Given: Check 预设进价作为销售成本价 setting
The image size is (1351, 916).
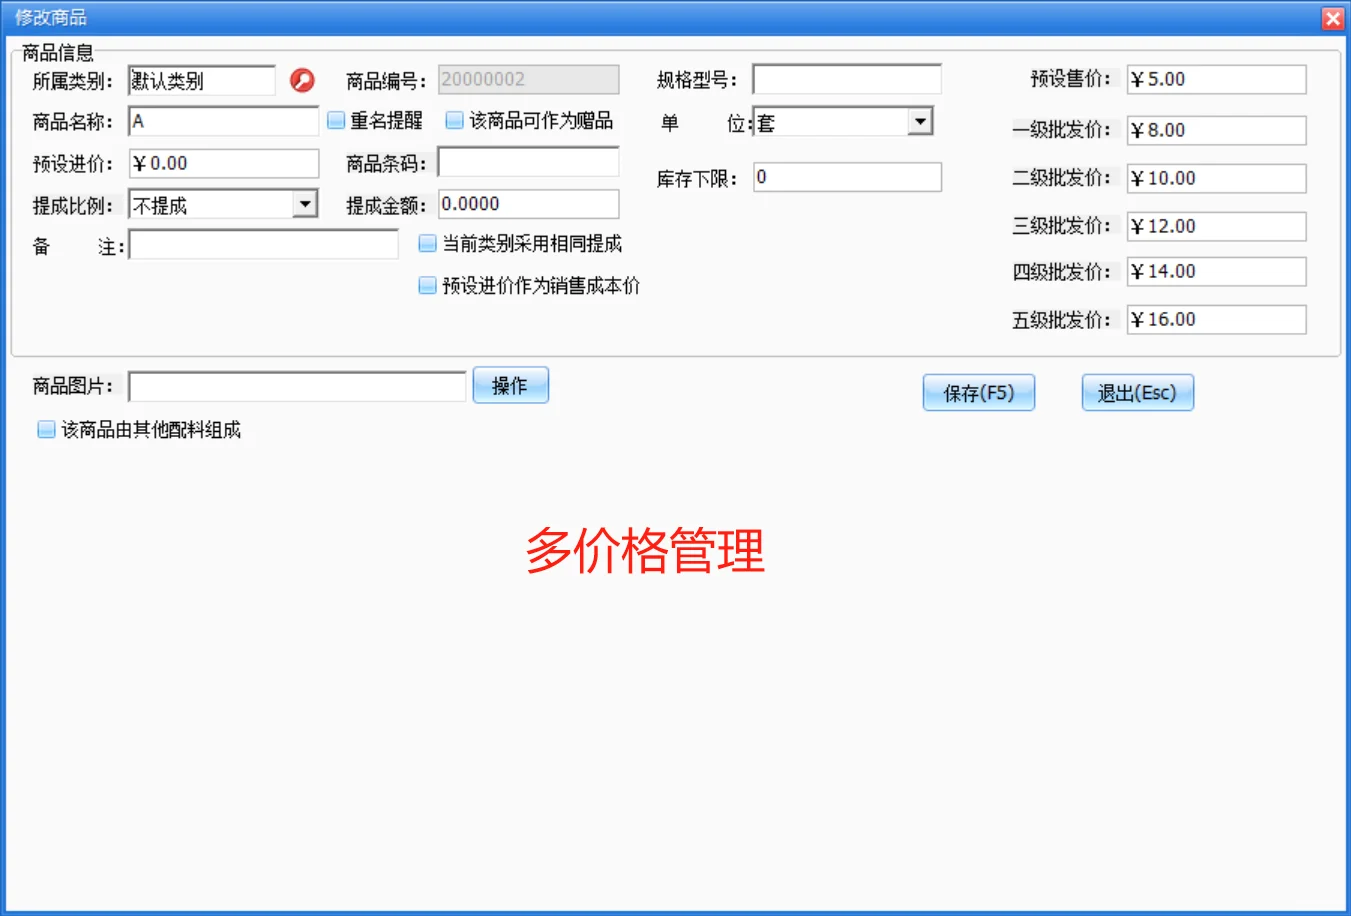Looking at the screenshot, I should pyautogui.click(x=427, y=285).
